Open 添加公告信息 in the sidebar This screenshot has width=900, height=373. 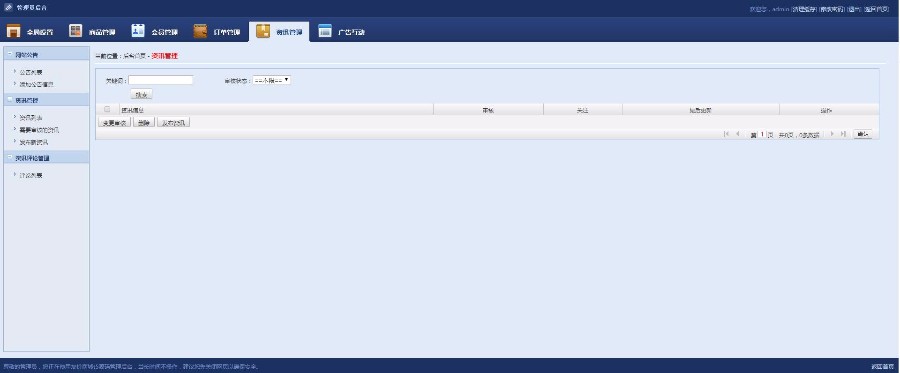(x=36, y=84)
